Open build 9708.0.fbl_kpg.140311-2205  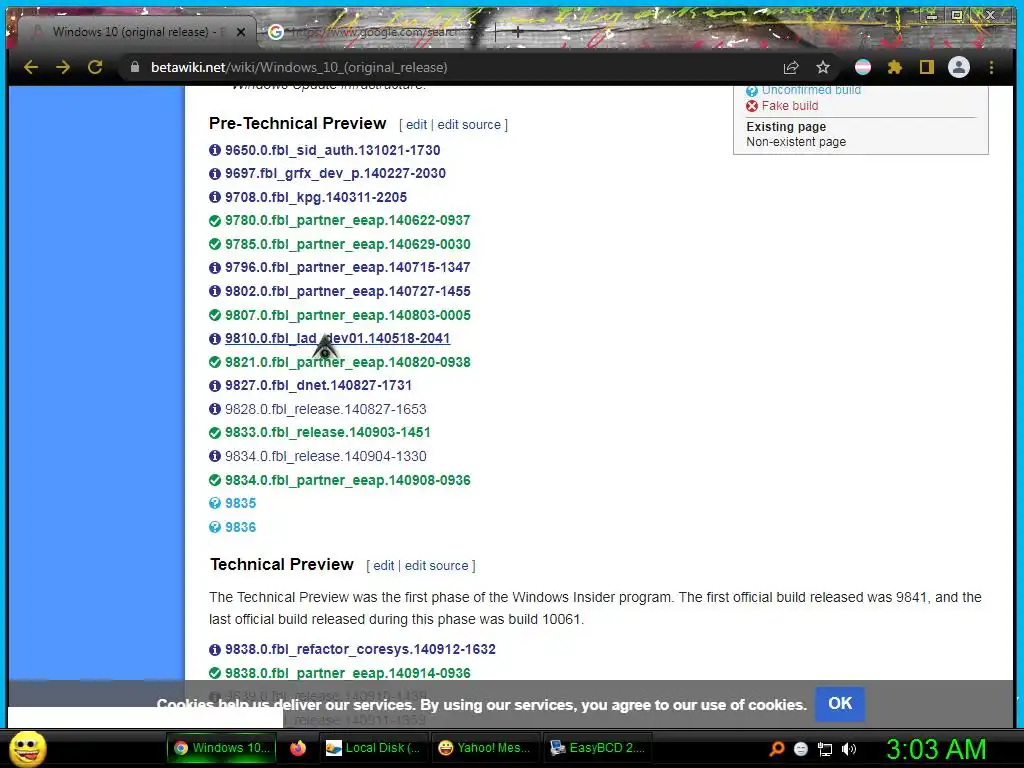click(x=315, y=197)
